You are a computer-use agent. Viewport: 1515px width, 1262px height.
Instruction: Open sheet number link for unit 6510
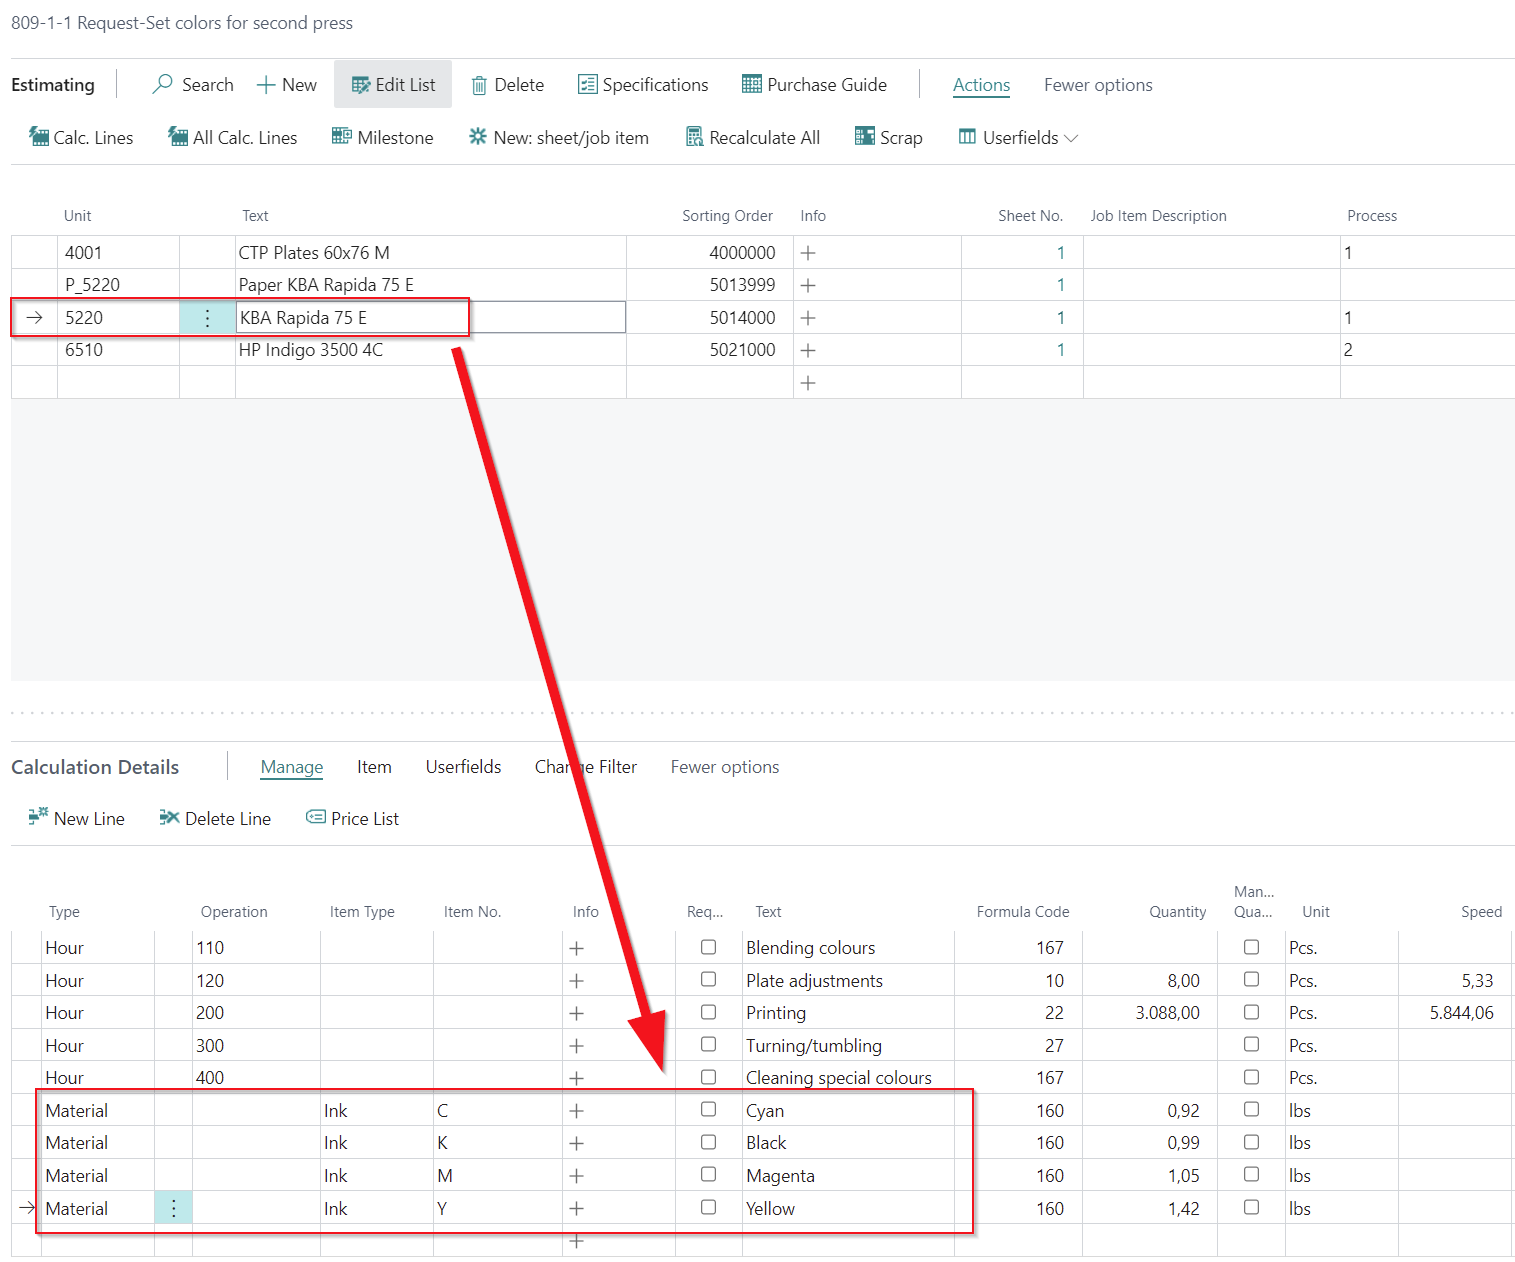(x=1060, y=350)
